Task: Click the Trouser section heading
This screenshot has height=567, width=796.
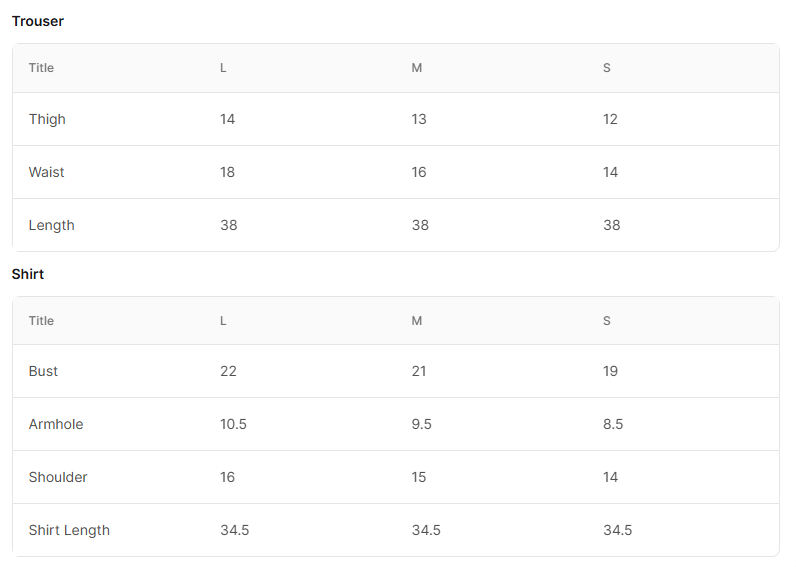Action: tap(38, 21)
